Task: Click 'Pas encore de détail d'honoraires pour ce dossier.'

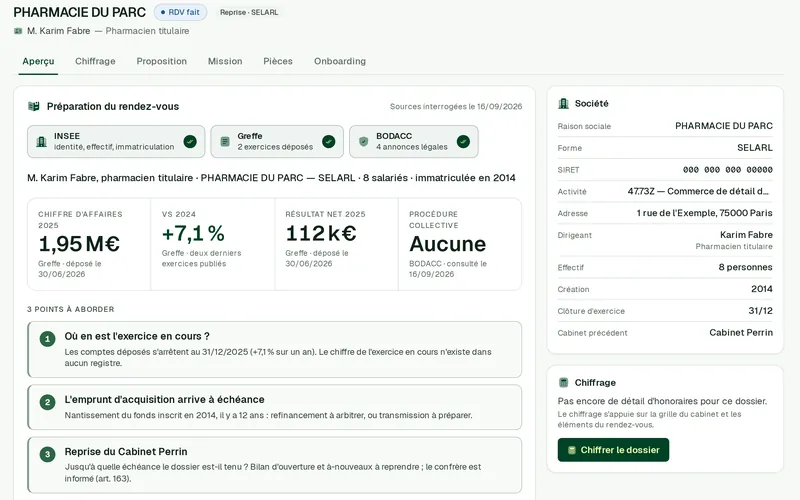Action: 662,401
